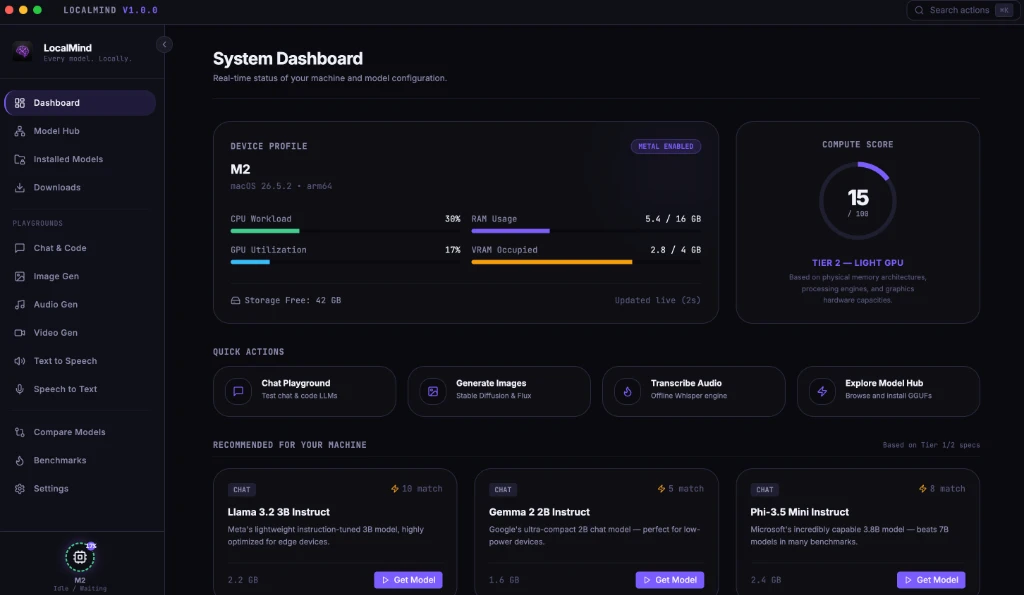Open the Generate Images quick action
The height and width of the screenshot is (595, 1024).
coord(499,391)
